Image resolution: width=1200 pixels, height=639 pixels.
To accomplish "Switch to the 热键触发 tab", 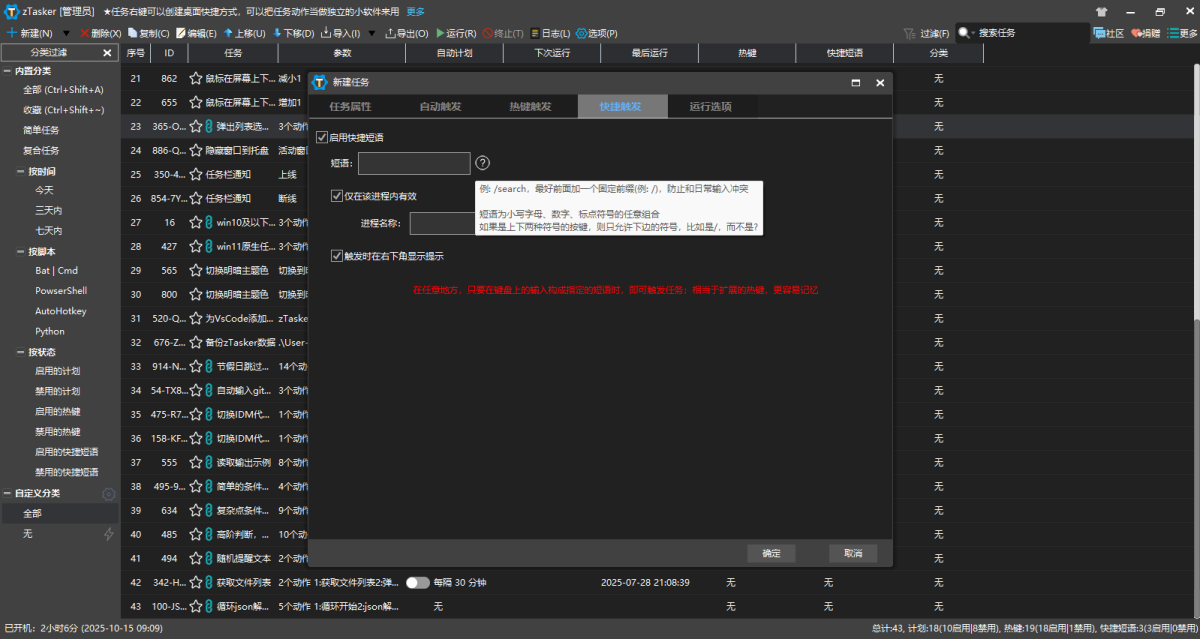I will (529, 106).
